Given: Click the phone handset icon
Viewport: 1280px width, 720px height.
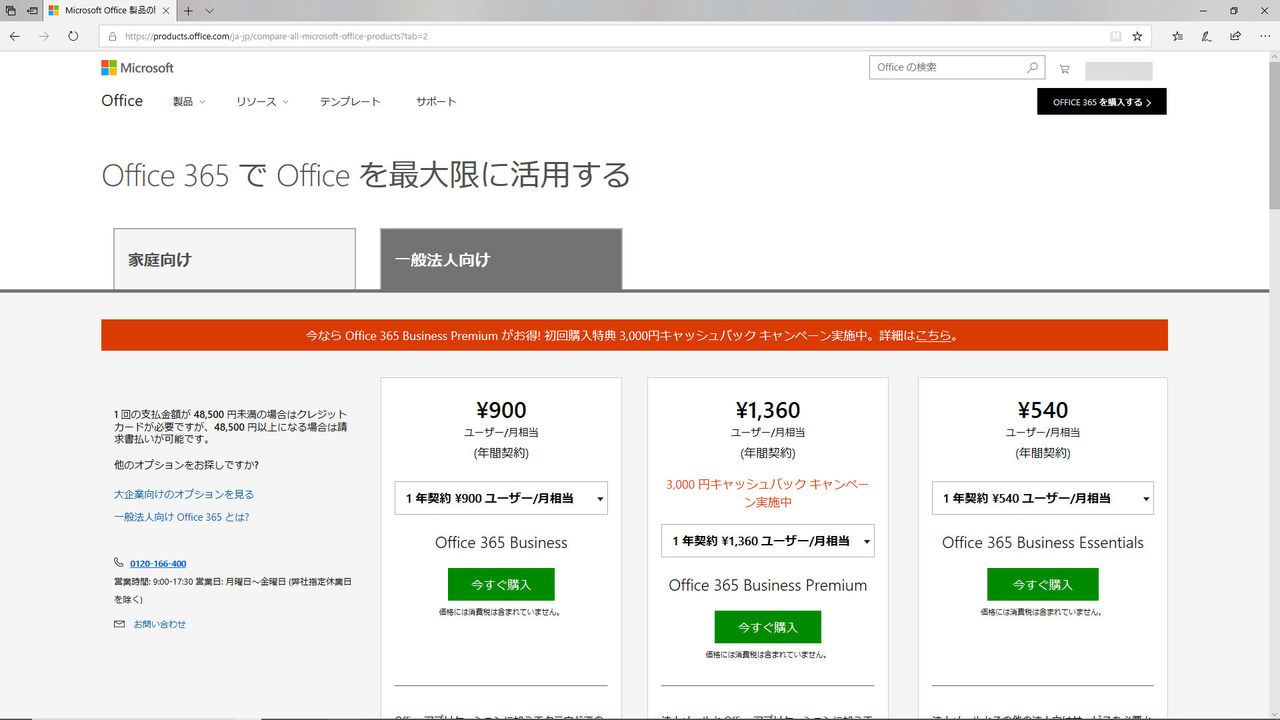Looking at the screenshot, I should click(x=119, y=563).
